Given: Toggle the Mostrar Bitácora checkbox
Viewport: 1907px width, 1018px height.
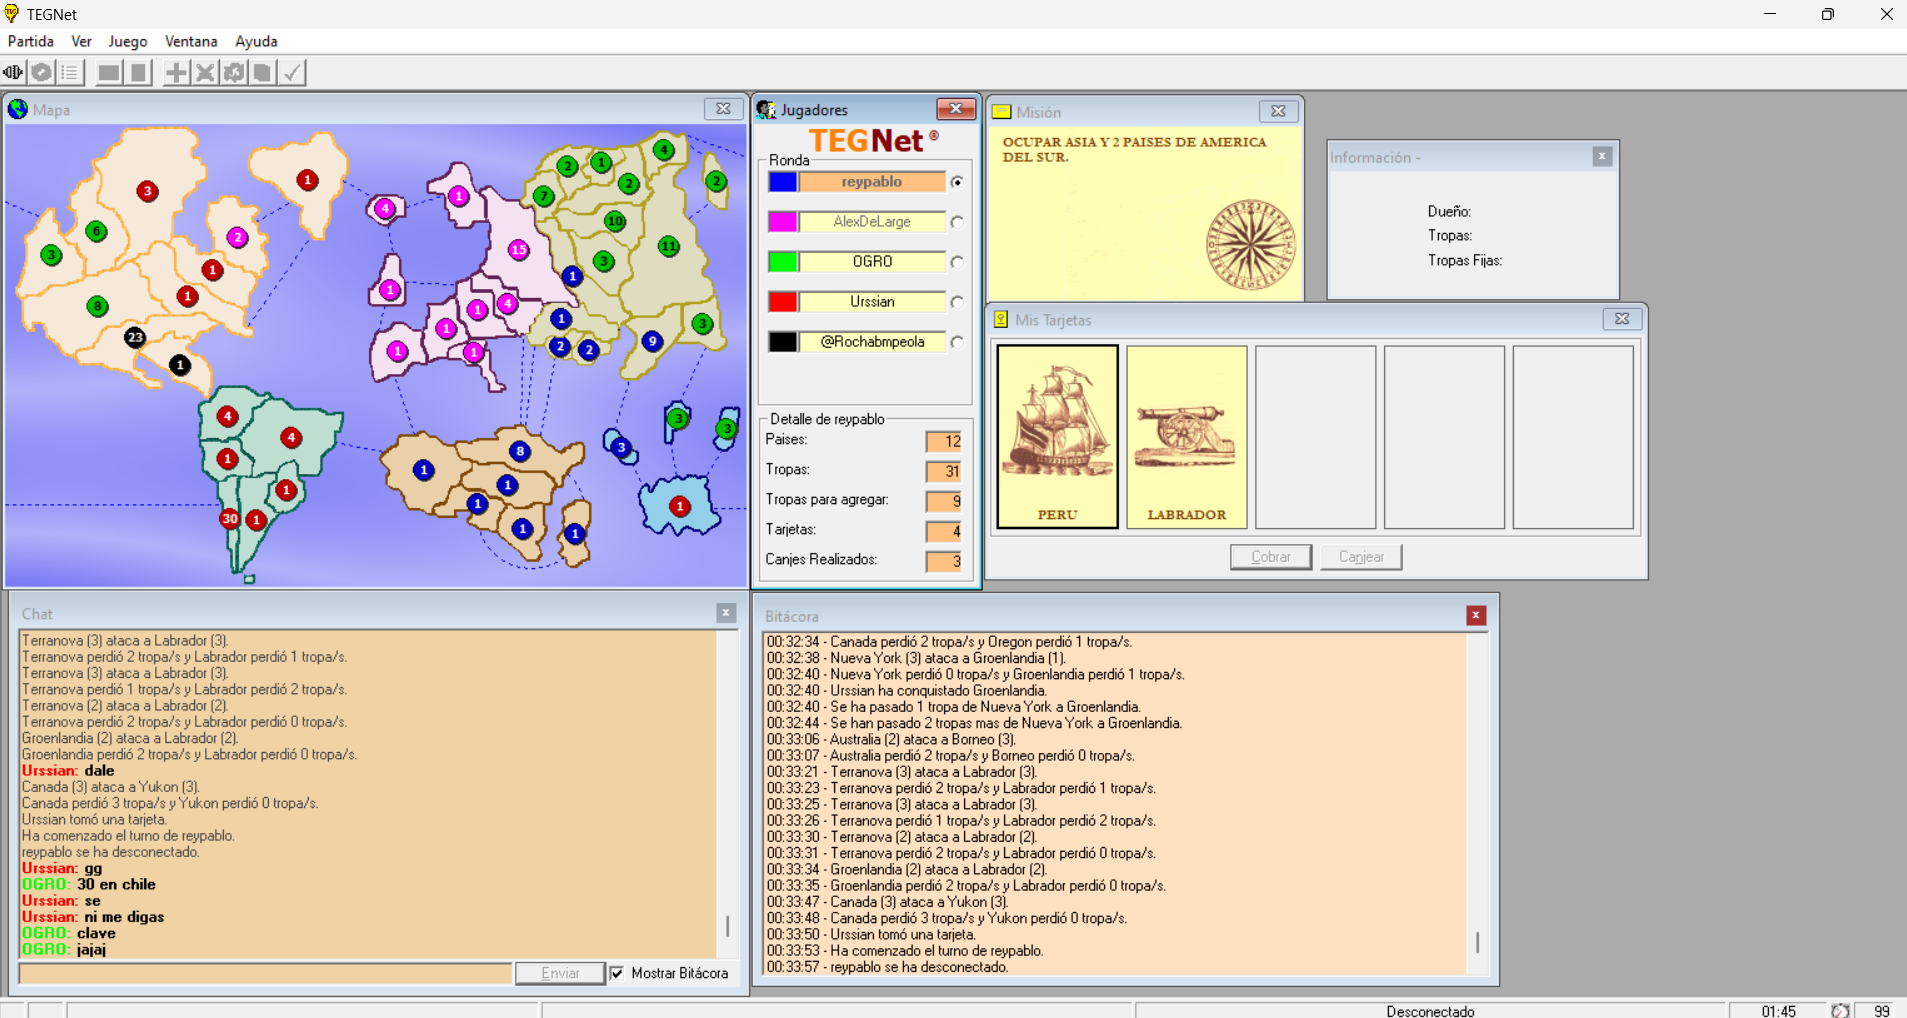Looking at the screenshot, I should 617,973.
